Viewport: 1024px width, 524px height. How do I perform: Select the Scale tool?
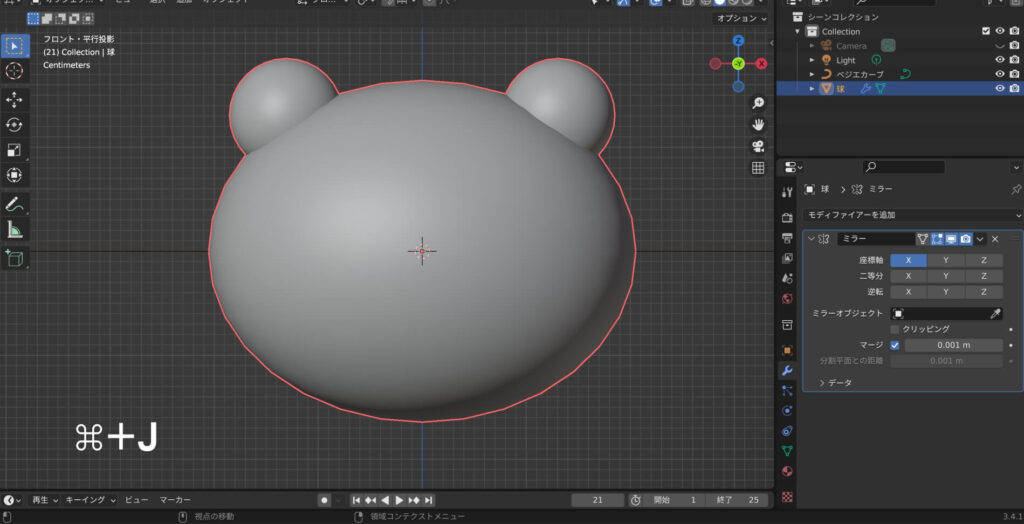pos(15,150)
